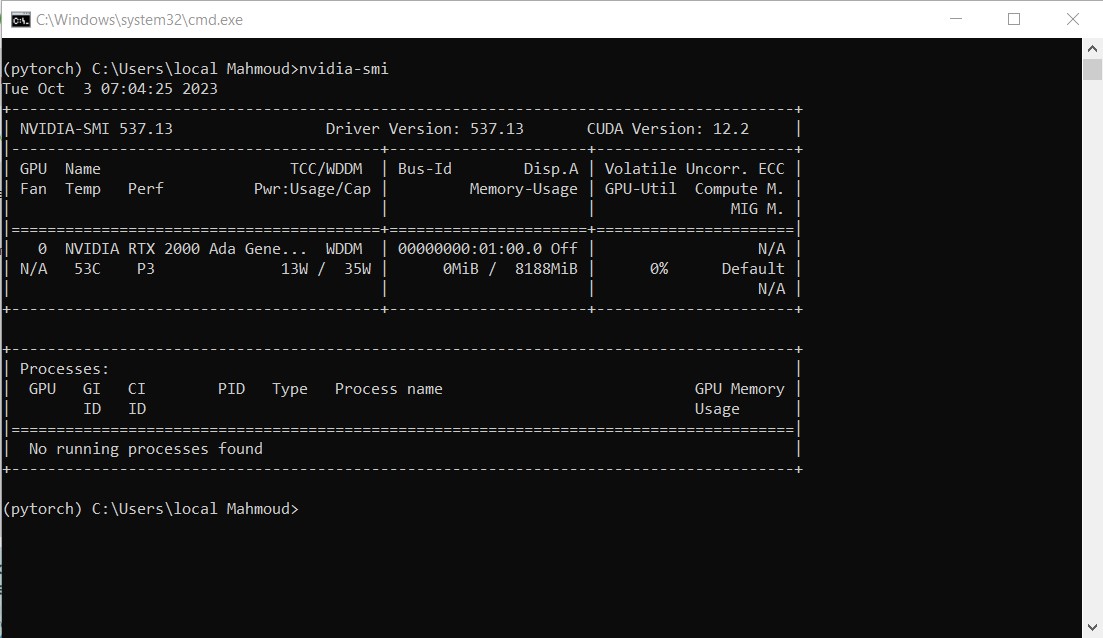
Task: Click the empty scrollbar track below thumb
Action: [1092, 350]
